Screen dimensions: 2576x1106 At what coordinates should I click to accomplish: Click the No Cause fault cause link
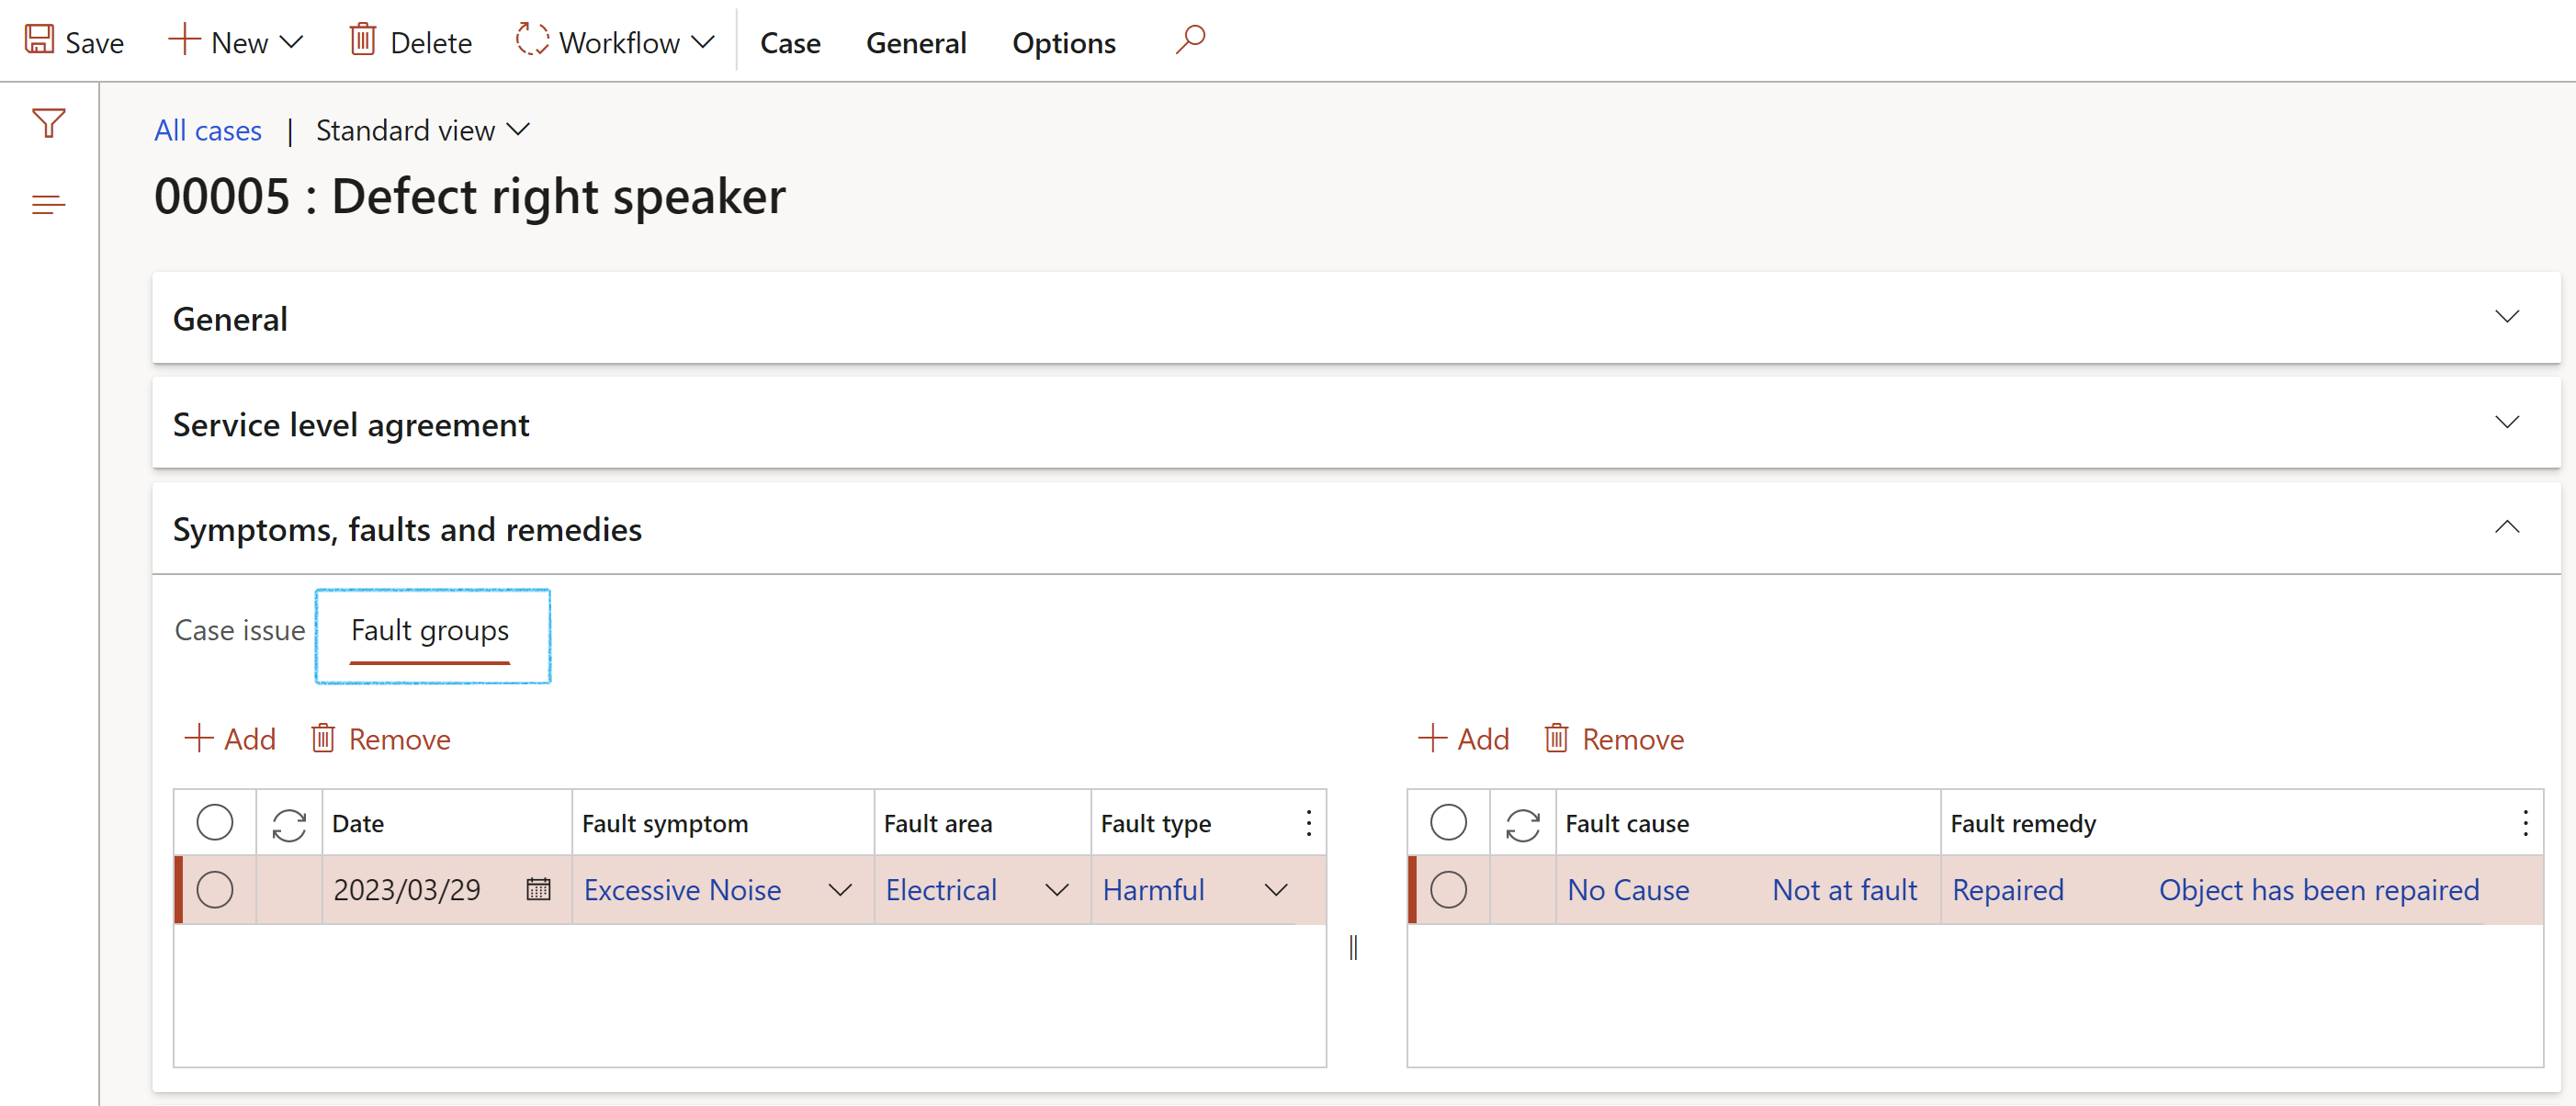click(x=1628, y=889)
